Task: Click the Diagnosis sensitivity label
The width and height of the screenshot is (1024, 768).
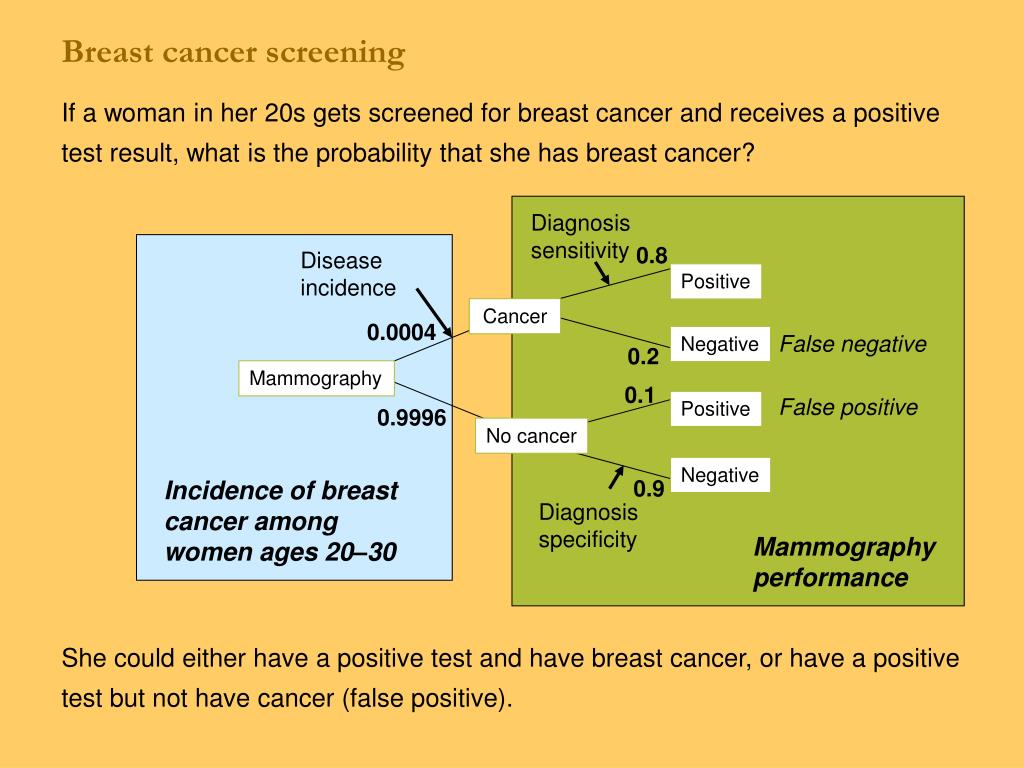Action: pyautogui.click(x=580, y=236)
